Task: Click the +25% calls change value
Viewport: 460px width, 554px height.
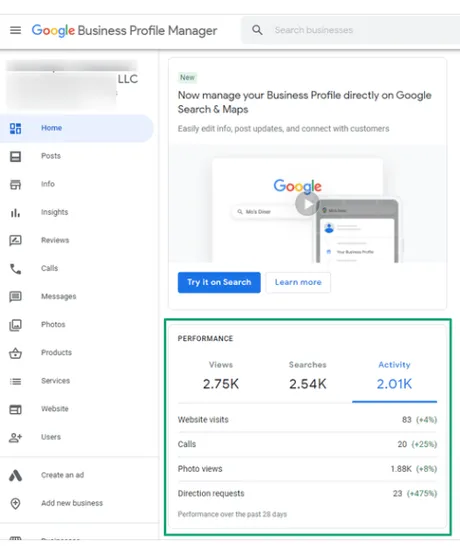Action: pos(424,444)
